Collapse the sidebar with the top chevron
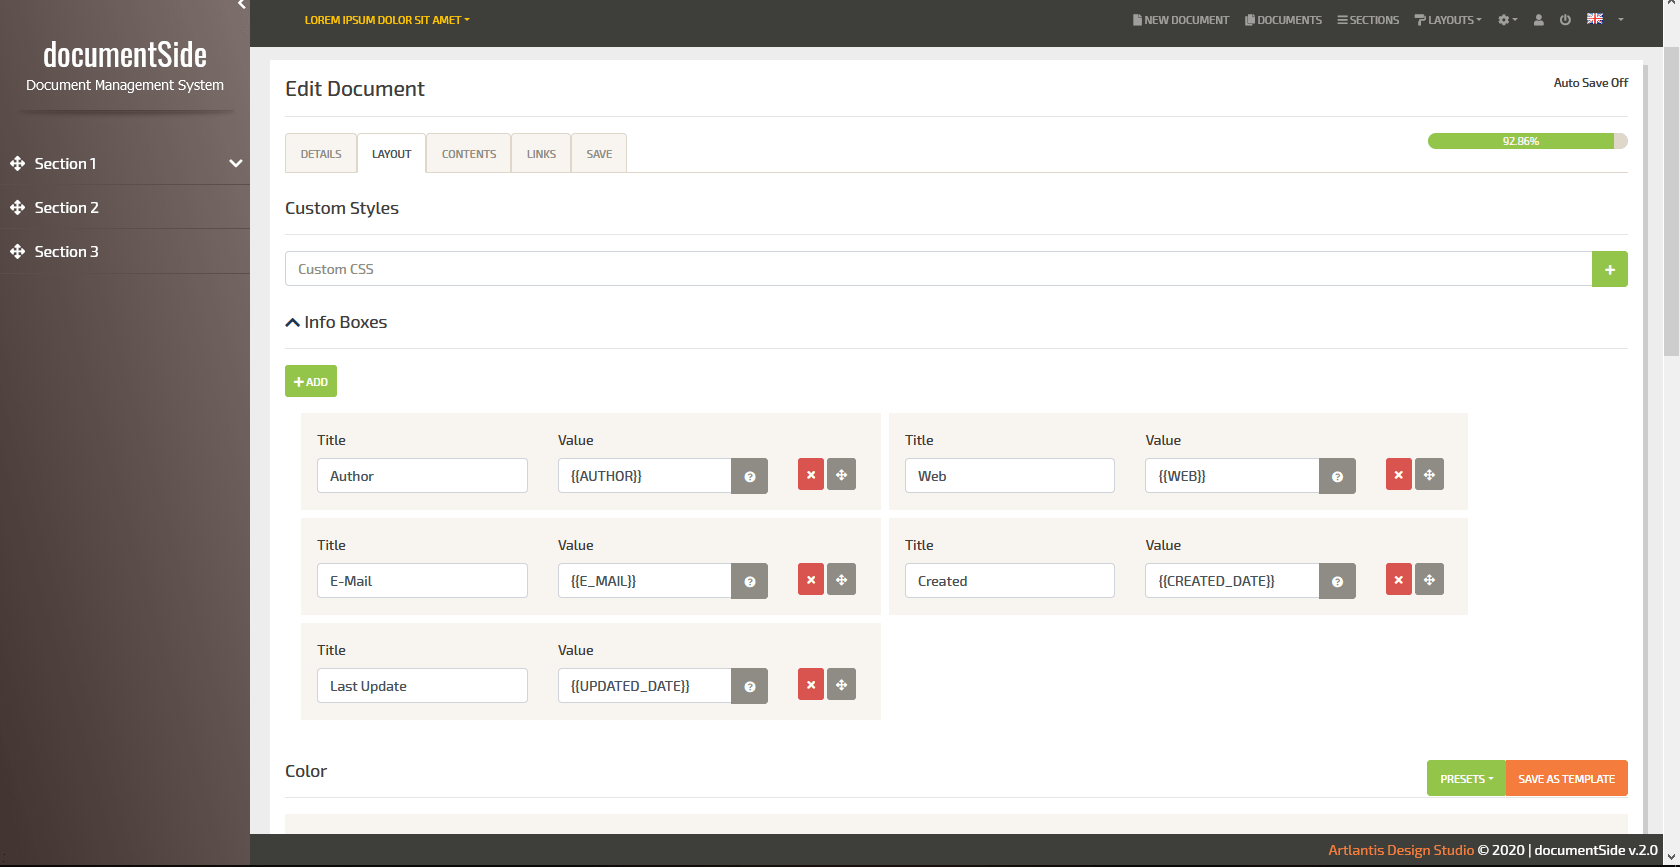The height and width of the screenshot is (867, 1680). (x=242, y=5)
